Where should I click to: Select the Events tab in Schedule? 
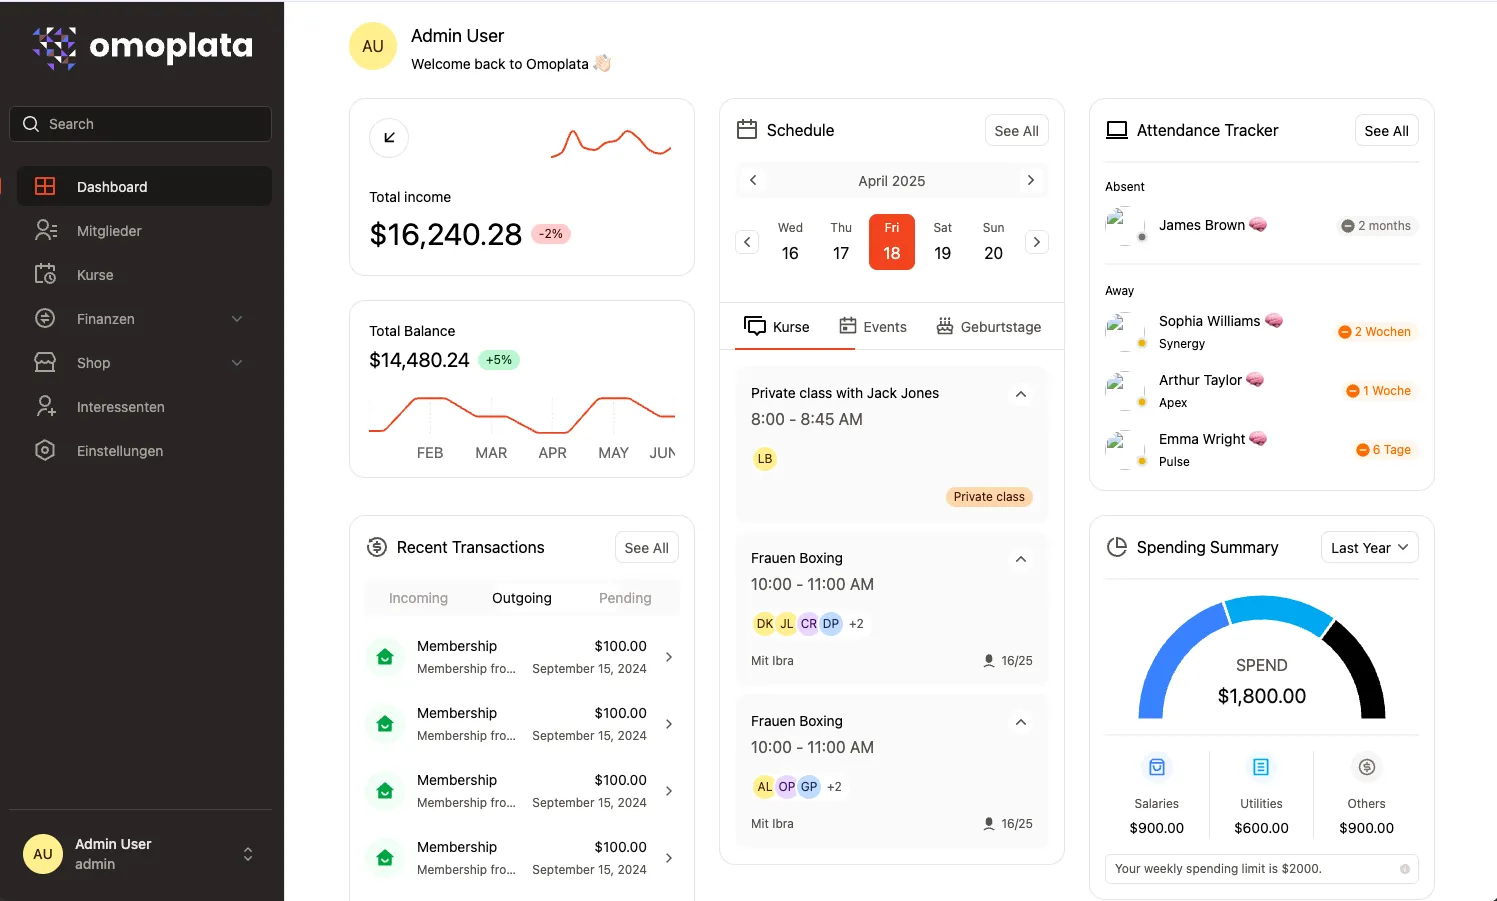[873, 326]
